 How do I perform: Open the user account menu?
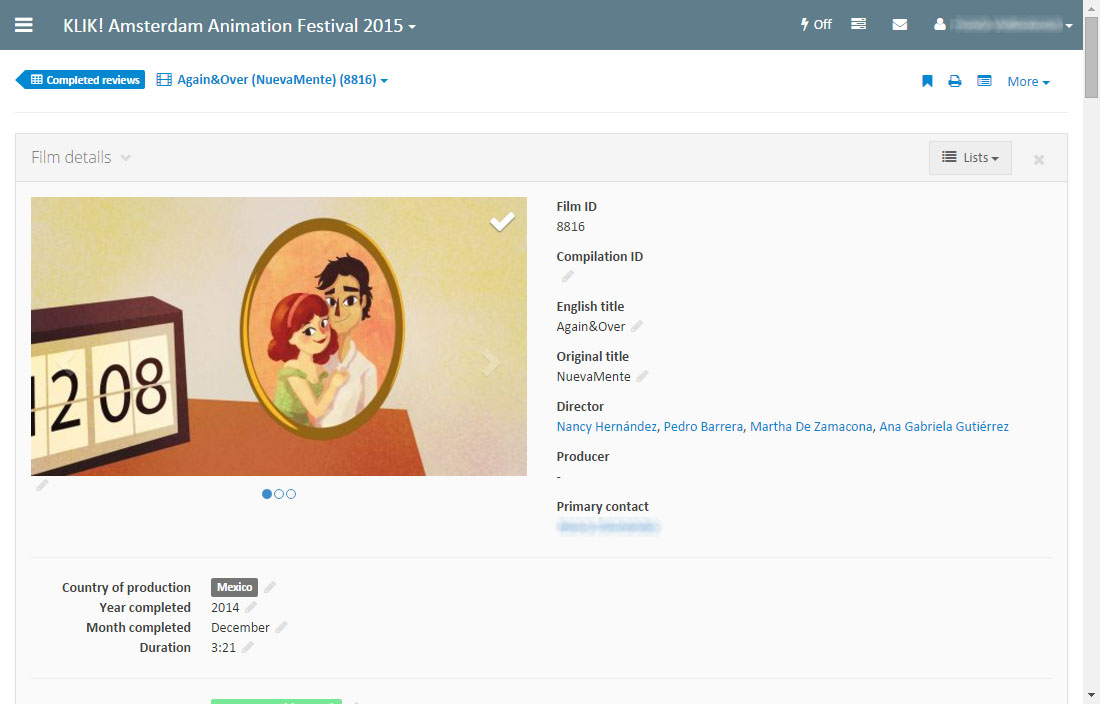coord(1003,25)
